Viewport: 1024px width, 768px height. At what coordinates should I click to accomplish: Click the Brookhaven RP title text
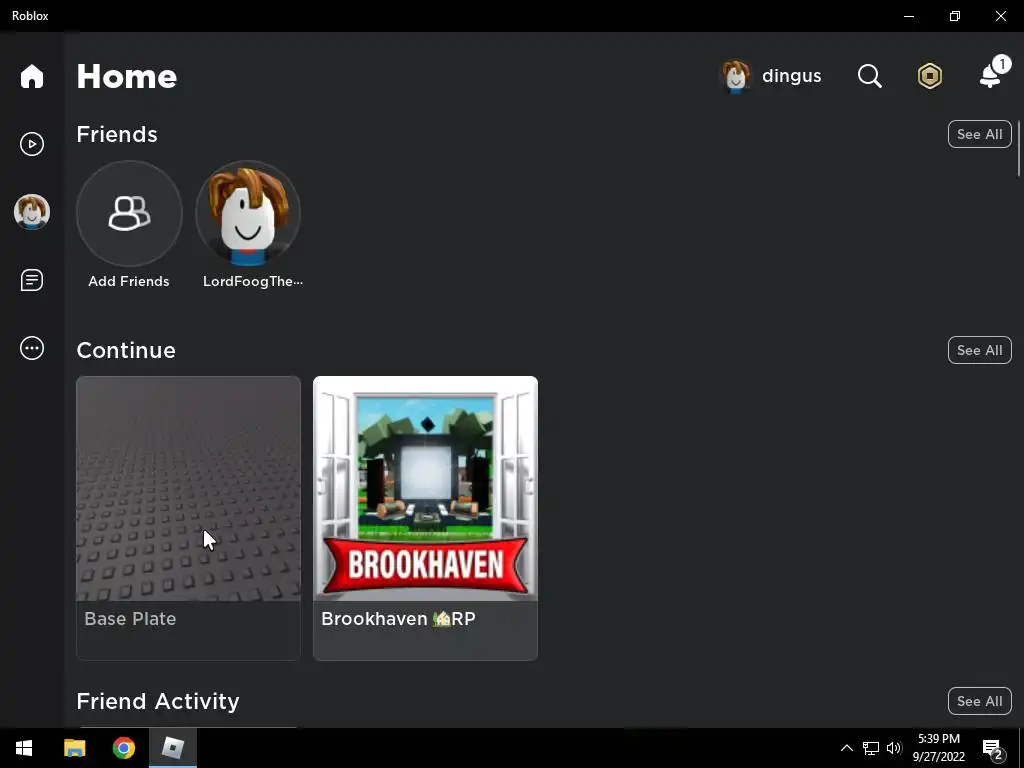pyautogui.click(x=398, y=618)
